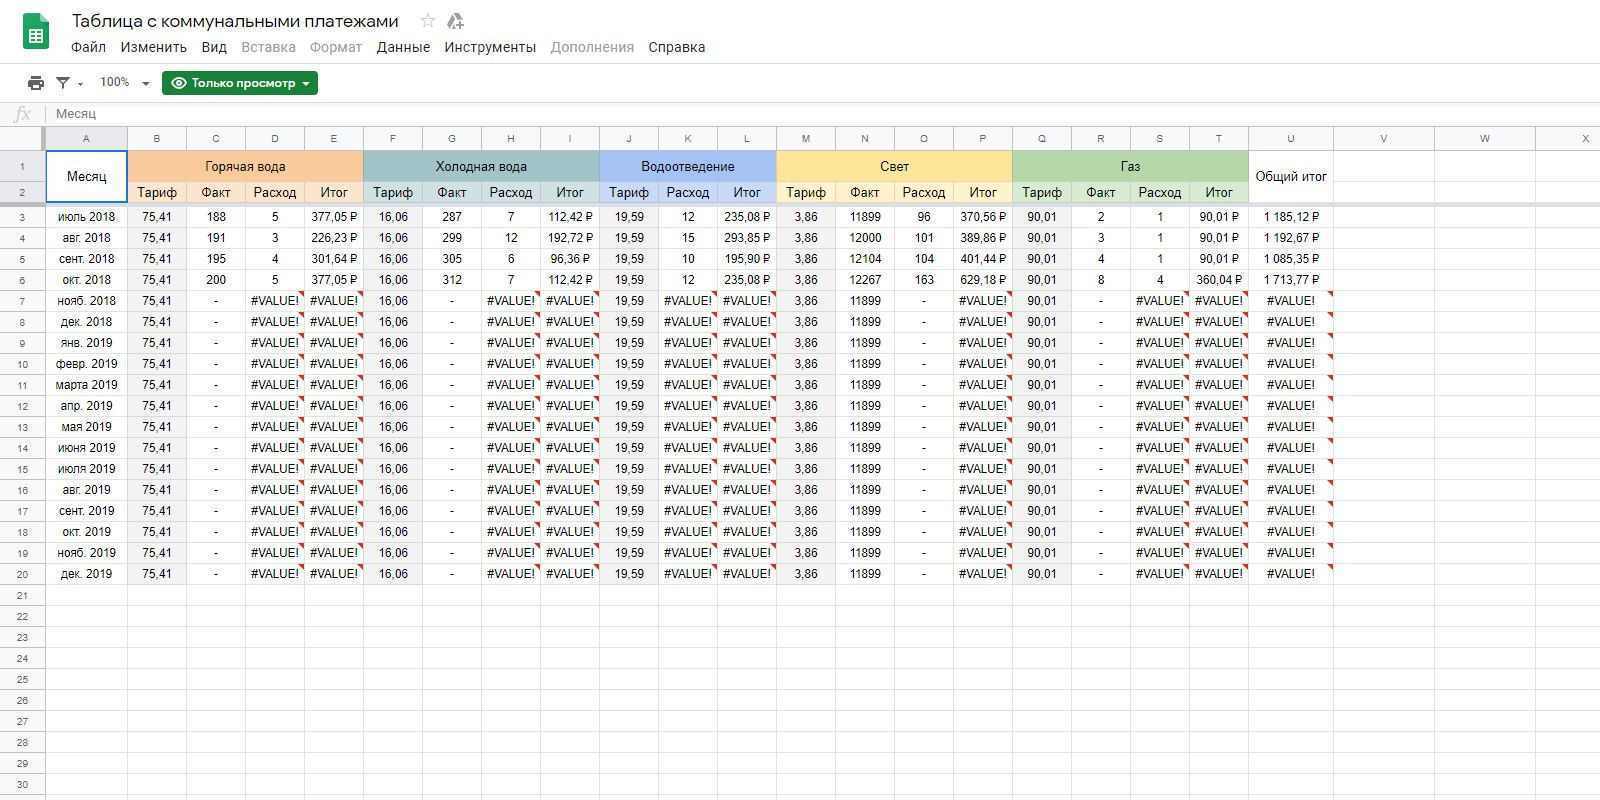Click the filter funnel icon
The image size is (1600, 800).
[x=64, y=83]
